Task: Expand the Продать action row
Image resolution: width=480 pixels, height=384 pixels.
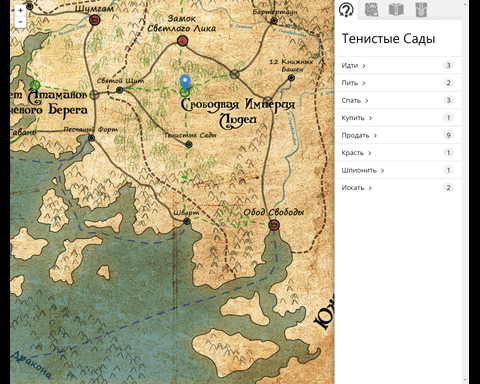Action: point(398,135)
